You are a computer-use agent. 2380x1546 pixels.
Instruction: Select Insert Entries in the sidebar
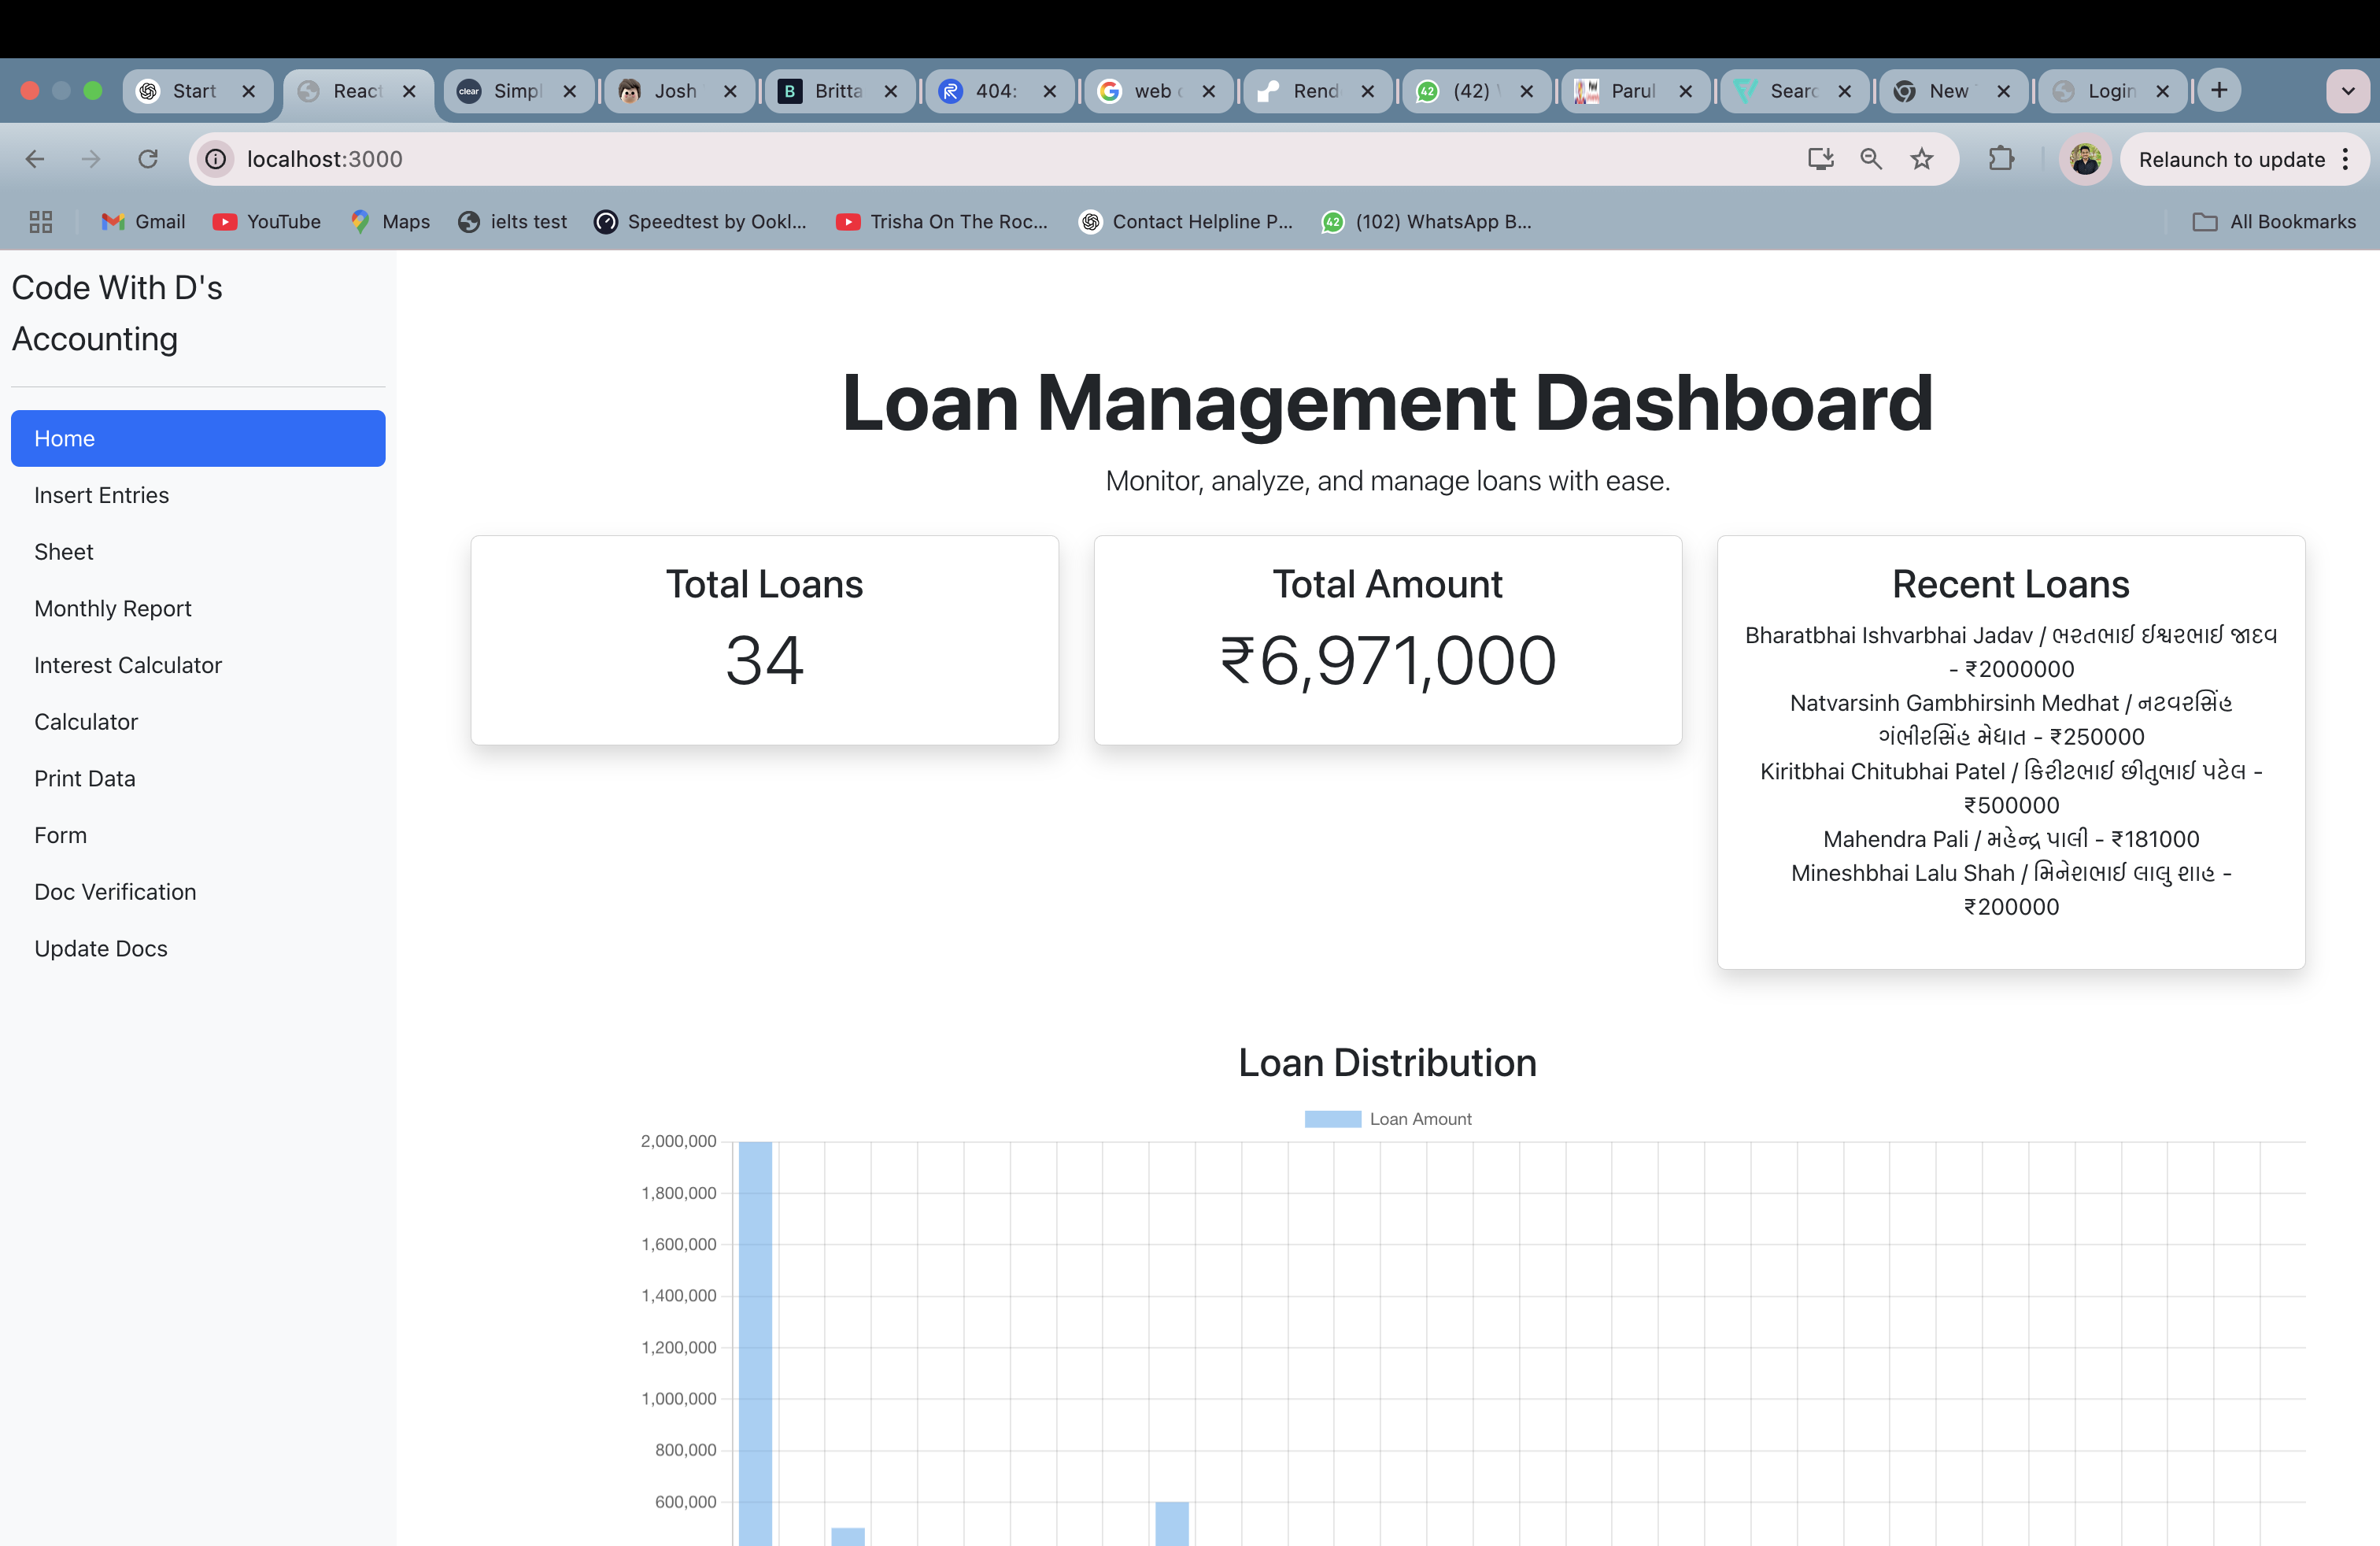point(101,495)
